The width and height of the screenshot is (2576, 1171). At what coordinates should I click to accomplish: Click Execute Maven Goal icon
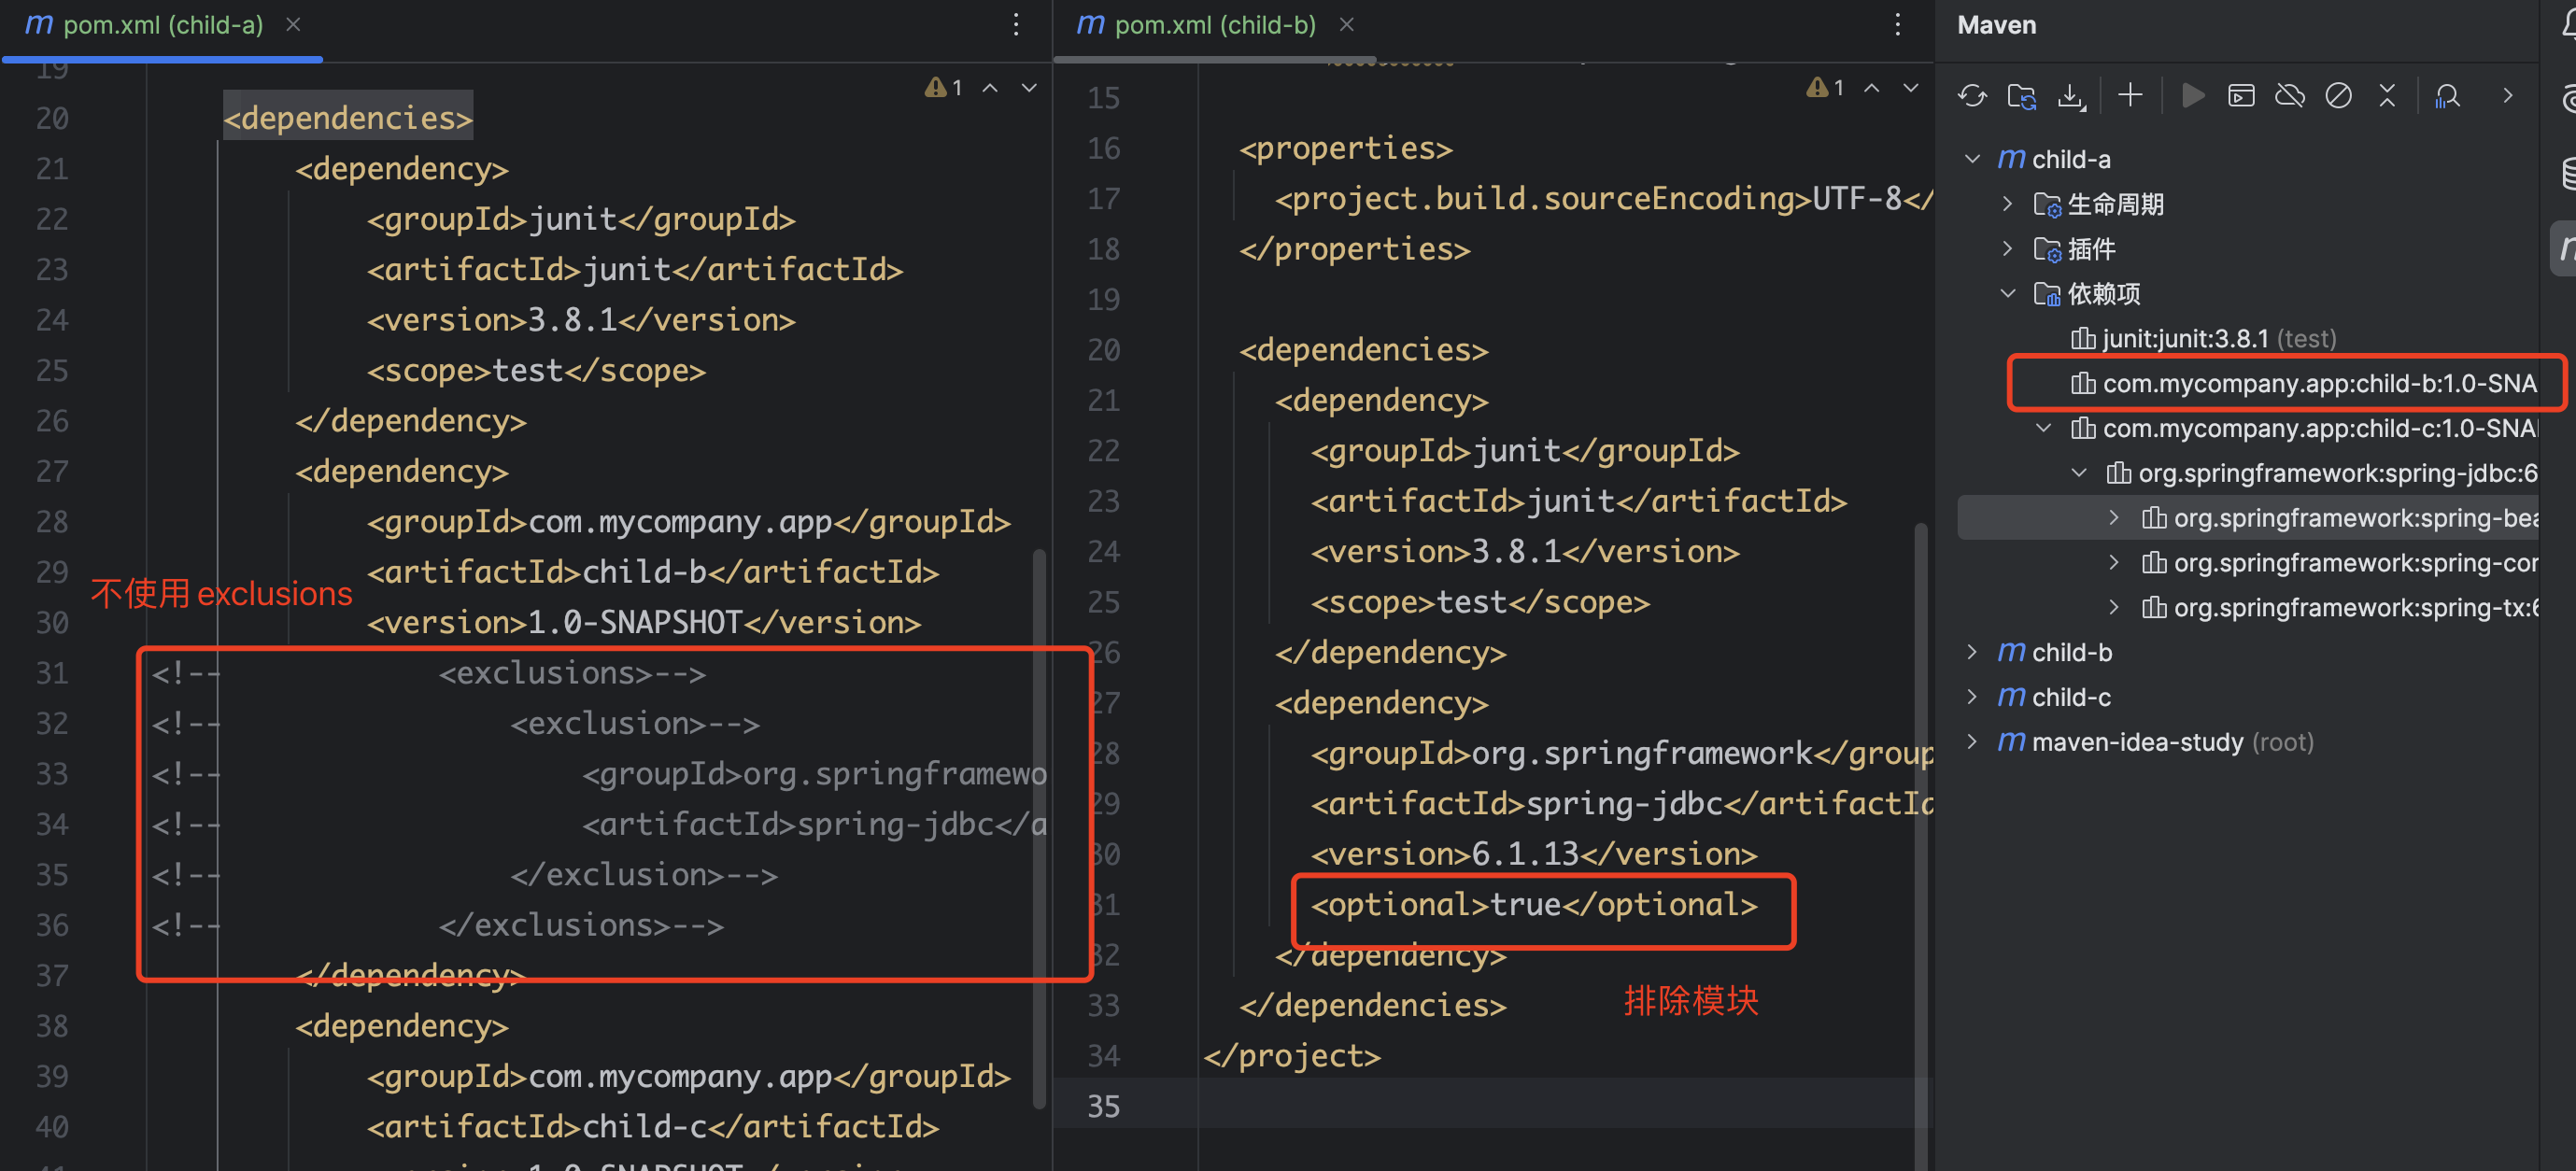tap(2241, 95)
